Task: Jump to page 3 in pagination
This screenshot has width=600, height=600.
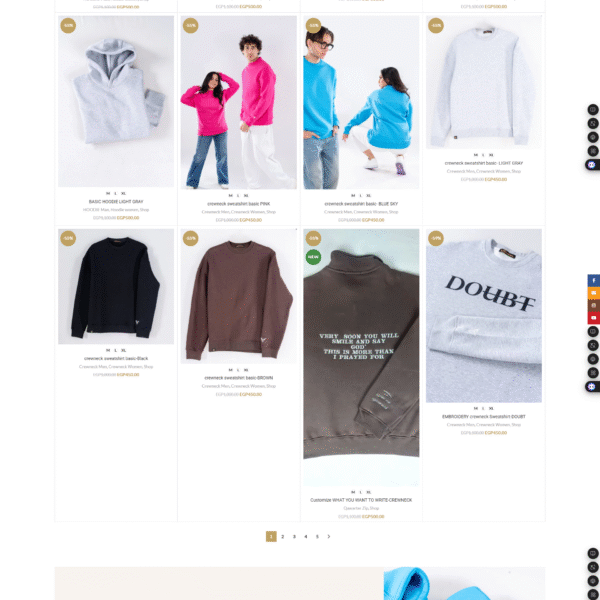Action: coord(294,536)
